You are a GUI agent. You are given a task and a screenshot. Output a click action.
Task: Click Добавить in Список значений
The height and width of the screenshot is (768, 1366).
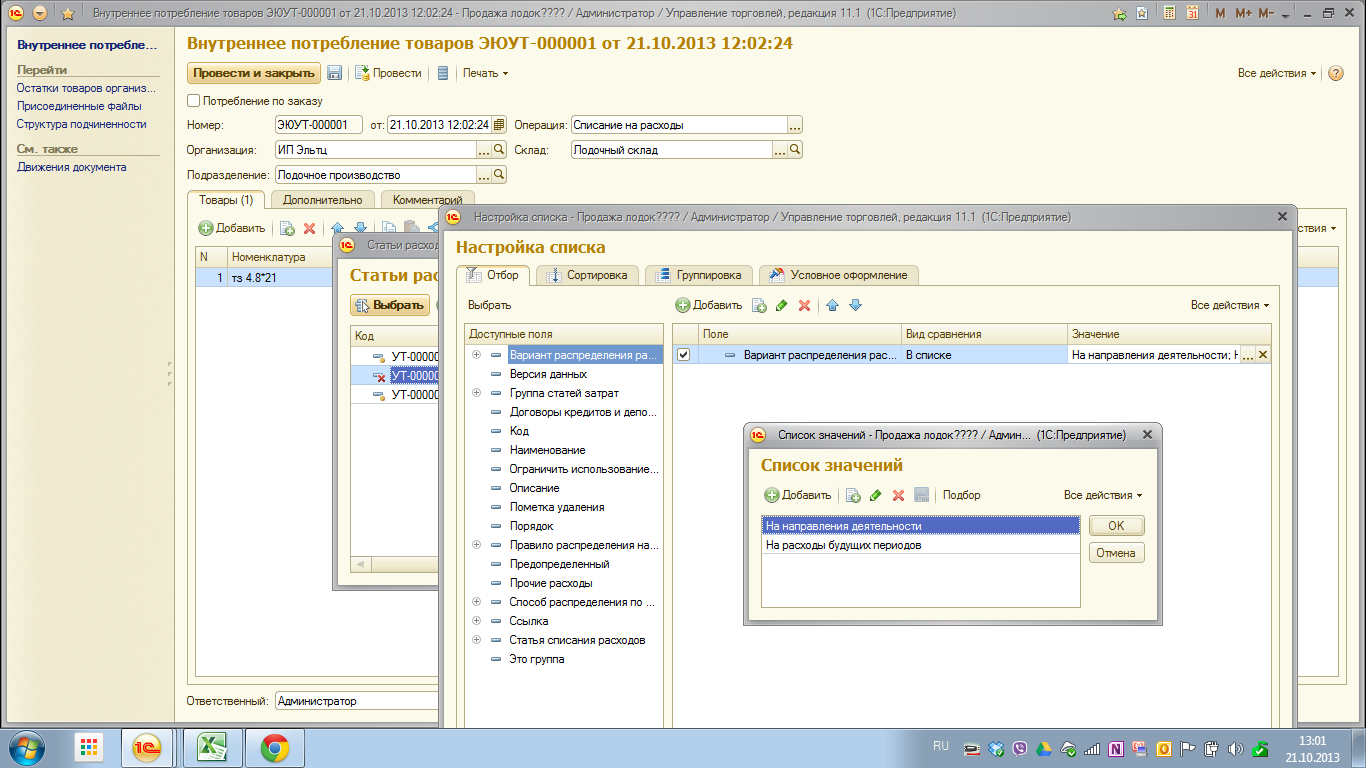pyautogui.click(x=798, y=495)
